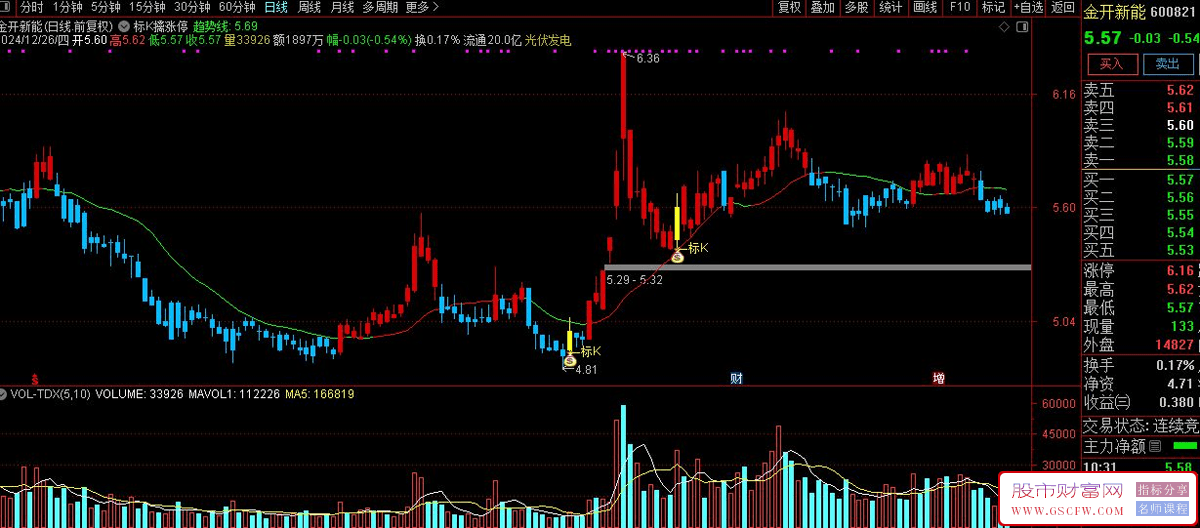This screenshot has width=1200, height=528.
Task: Select the 60分钟 period tab
Action: click(x=237, y=7)
